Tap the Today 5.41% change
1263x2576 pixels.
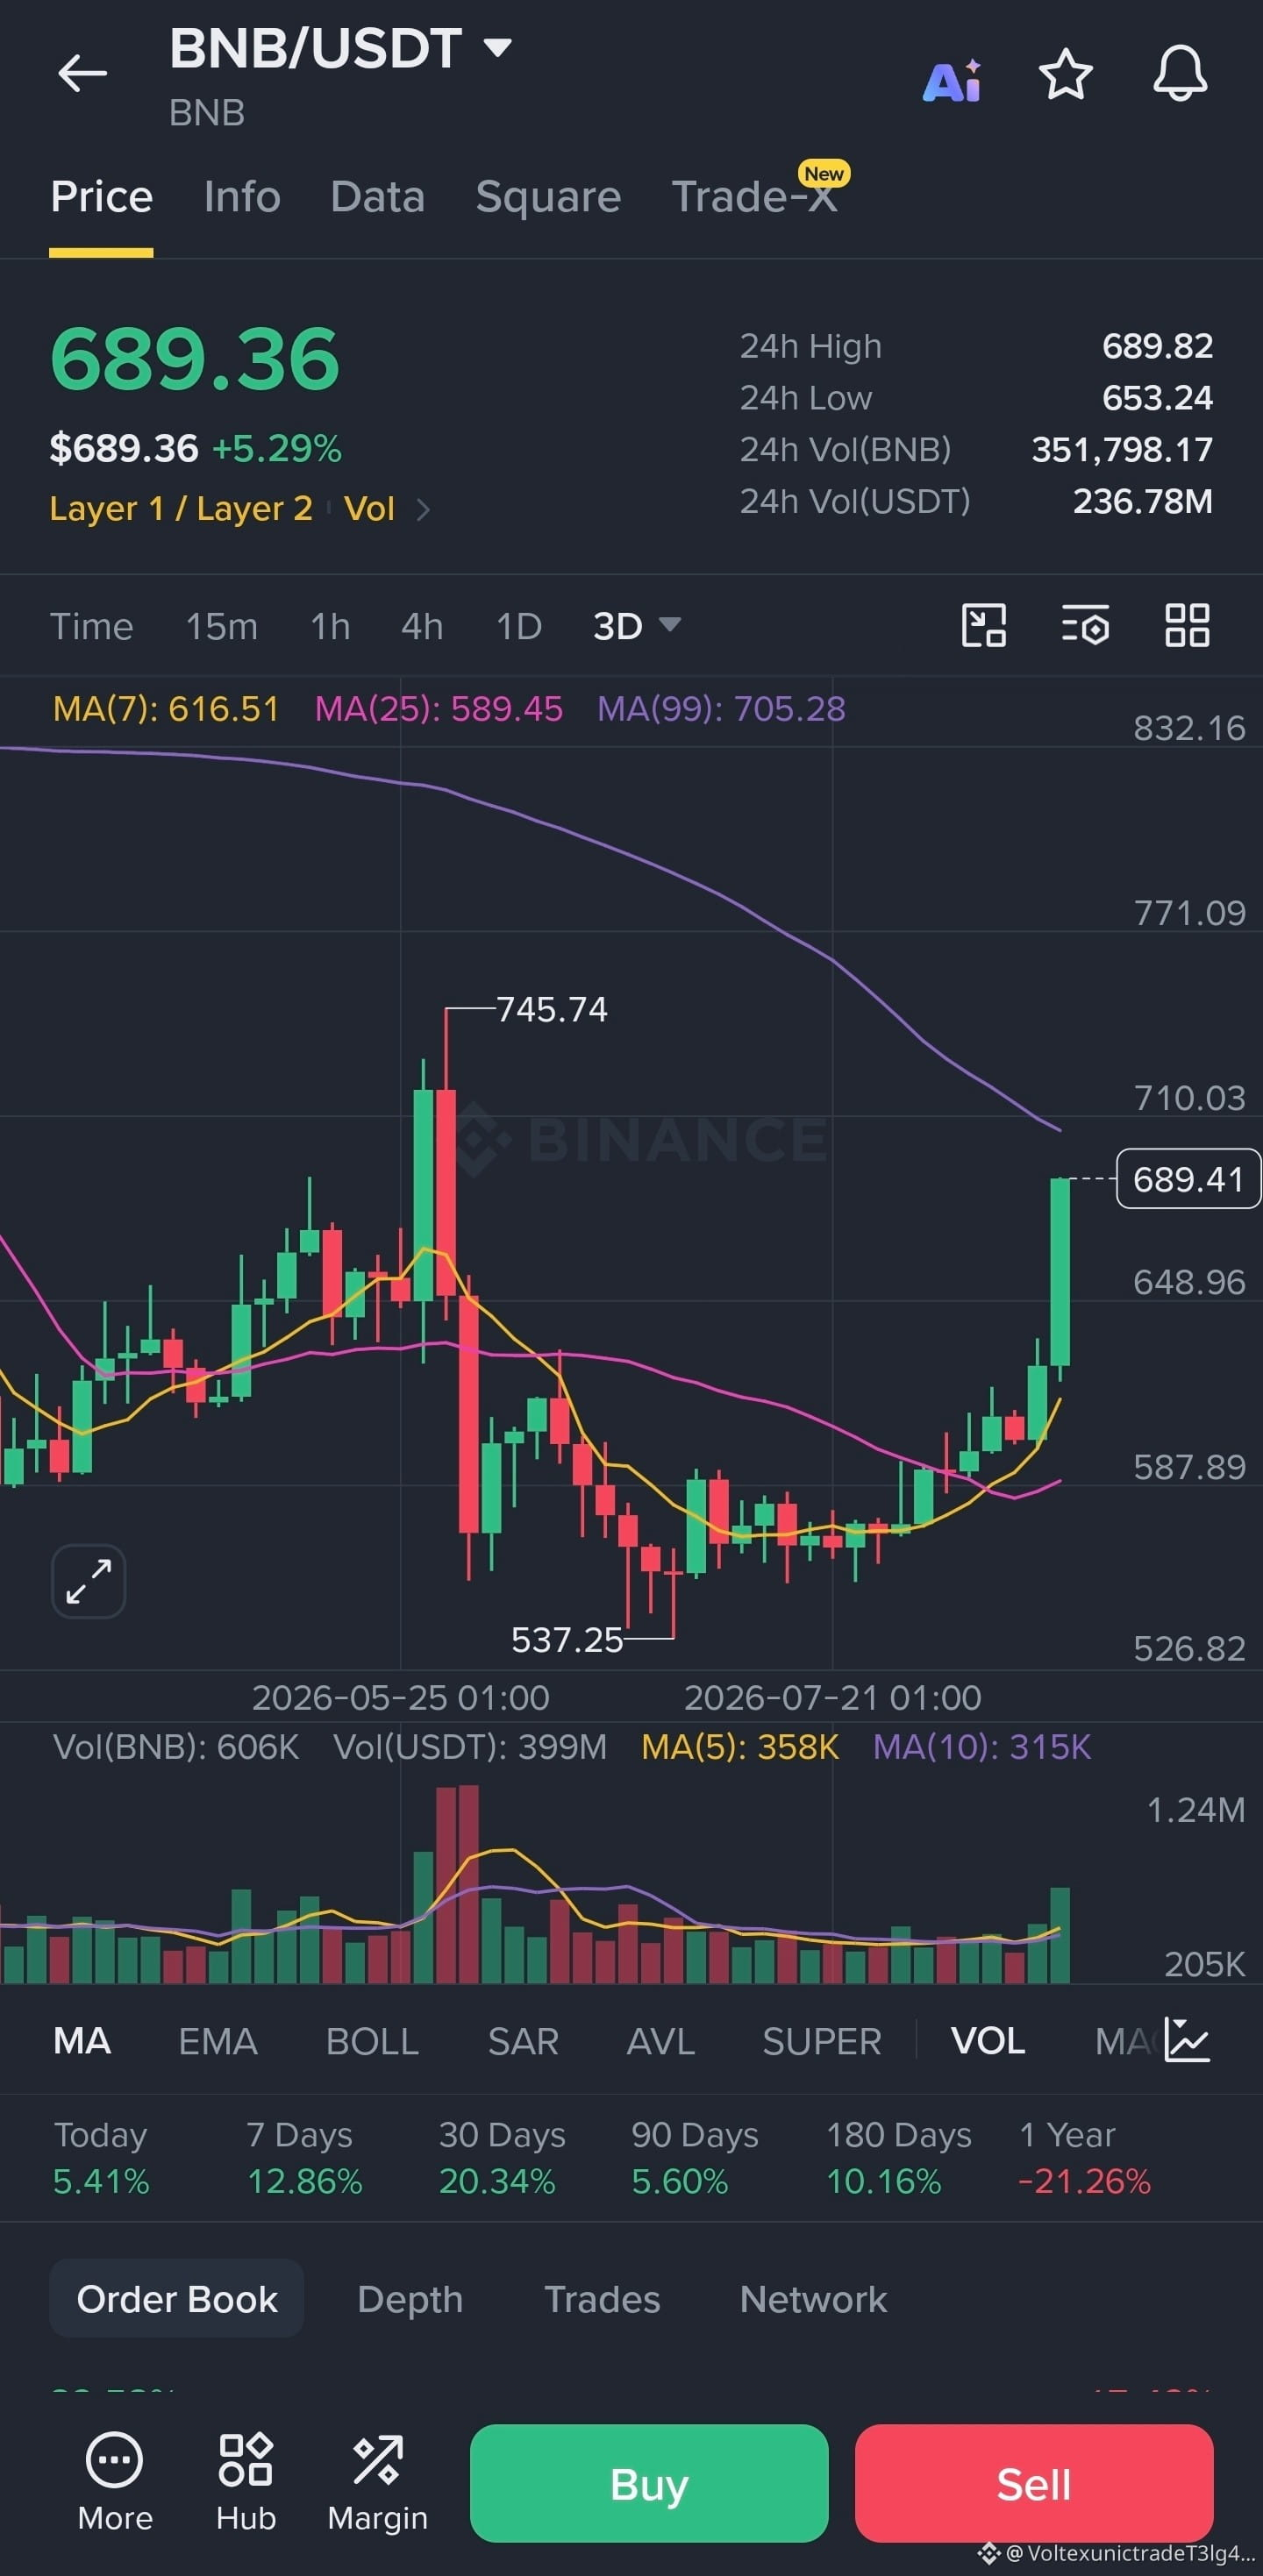click(101, 2158)
